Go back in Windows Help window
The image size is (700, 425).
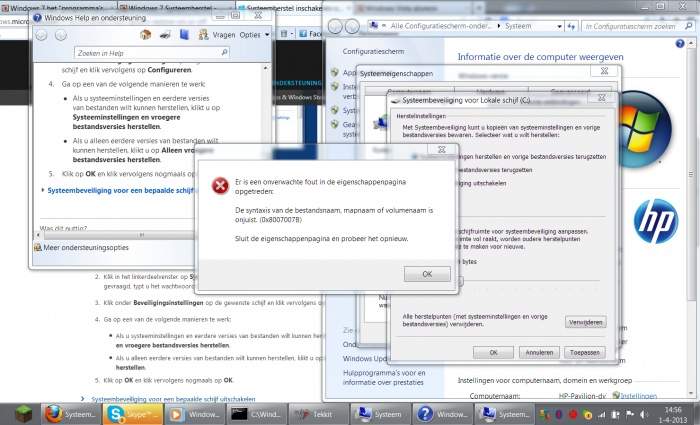pos(42,35)
